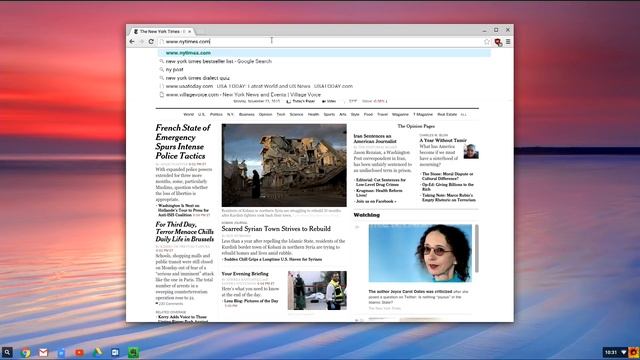The width and height of the screenshot is (640, 360).
Task: Open the Arts section link
Action: click(343, 115)
